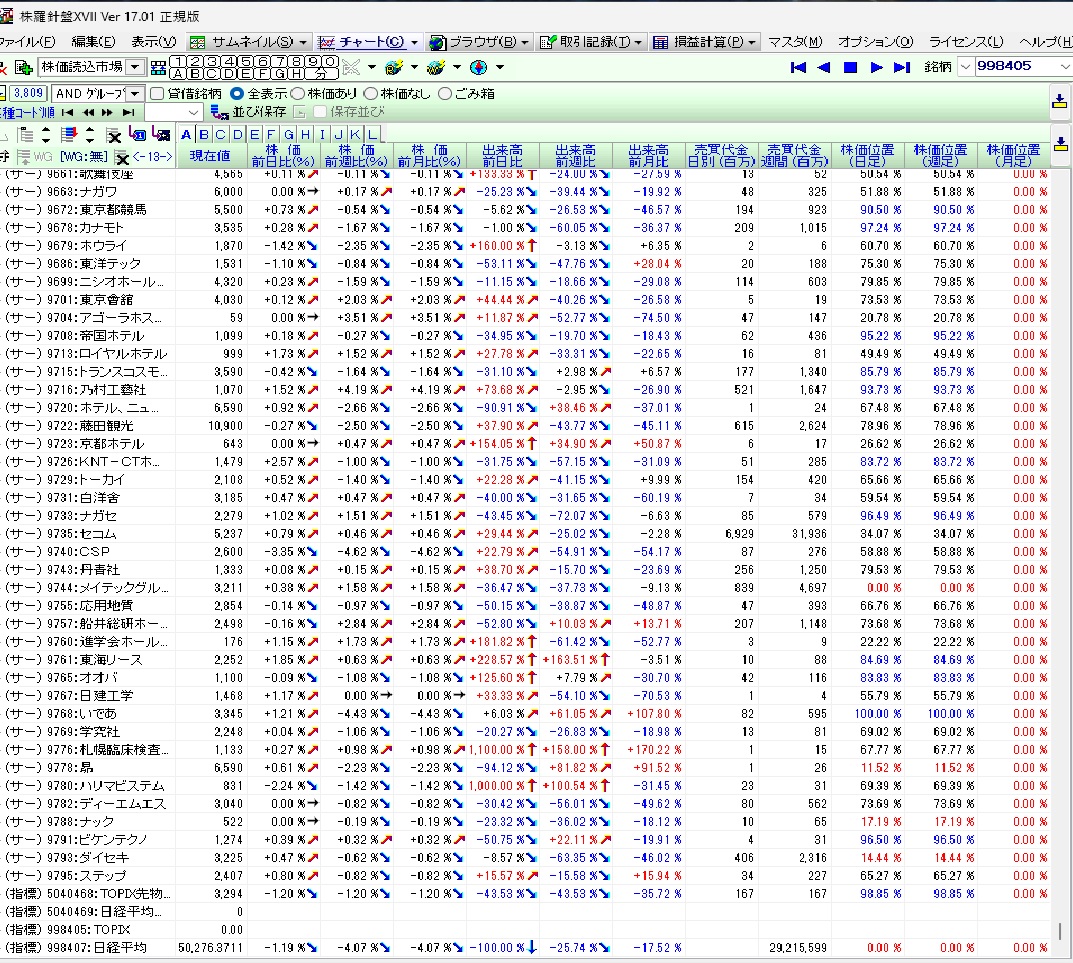Expand the AND グループ combo box
The height and width of the screenshot is (963, 1073).
click(x=134, y=93)
